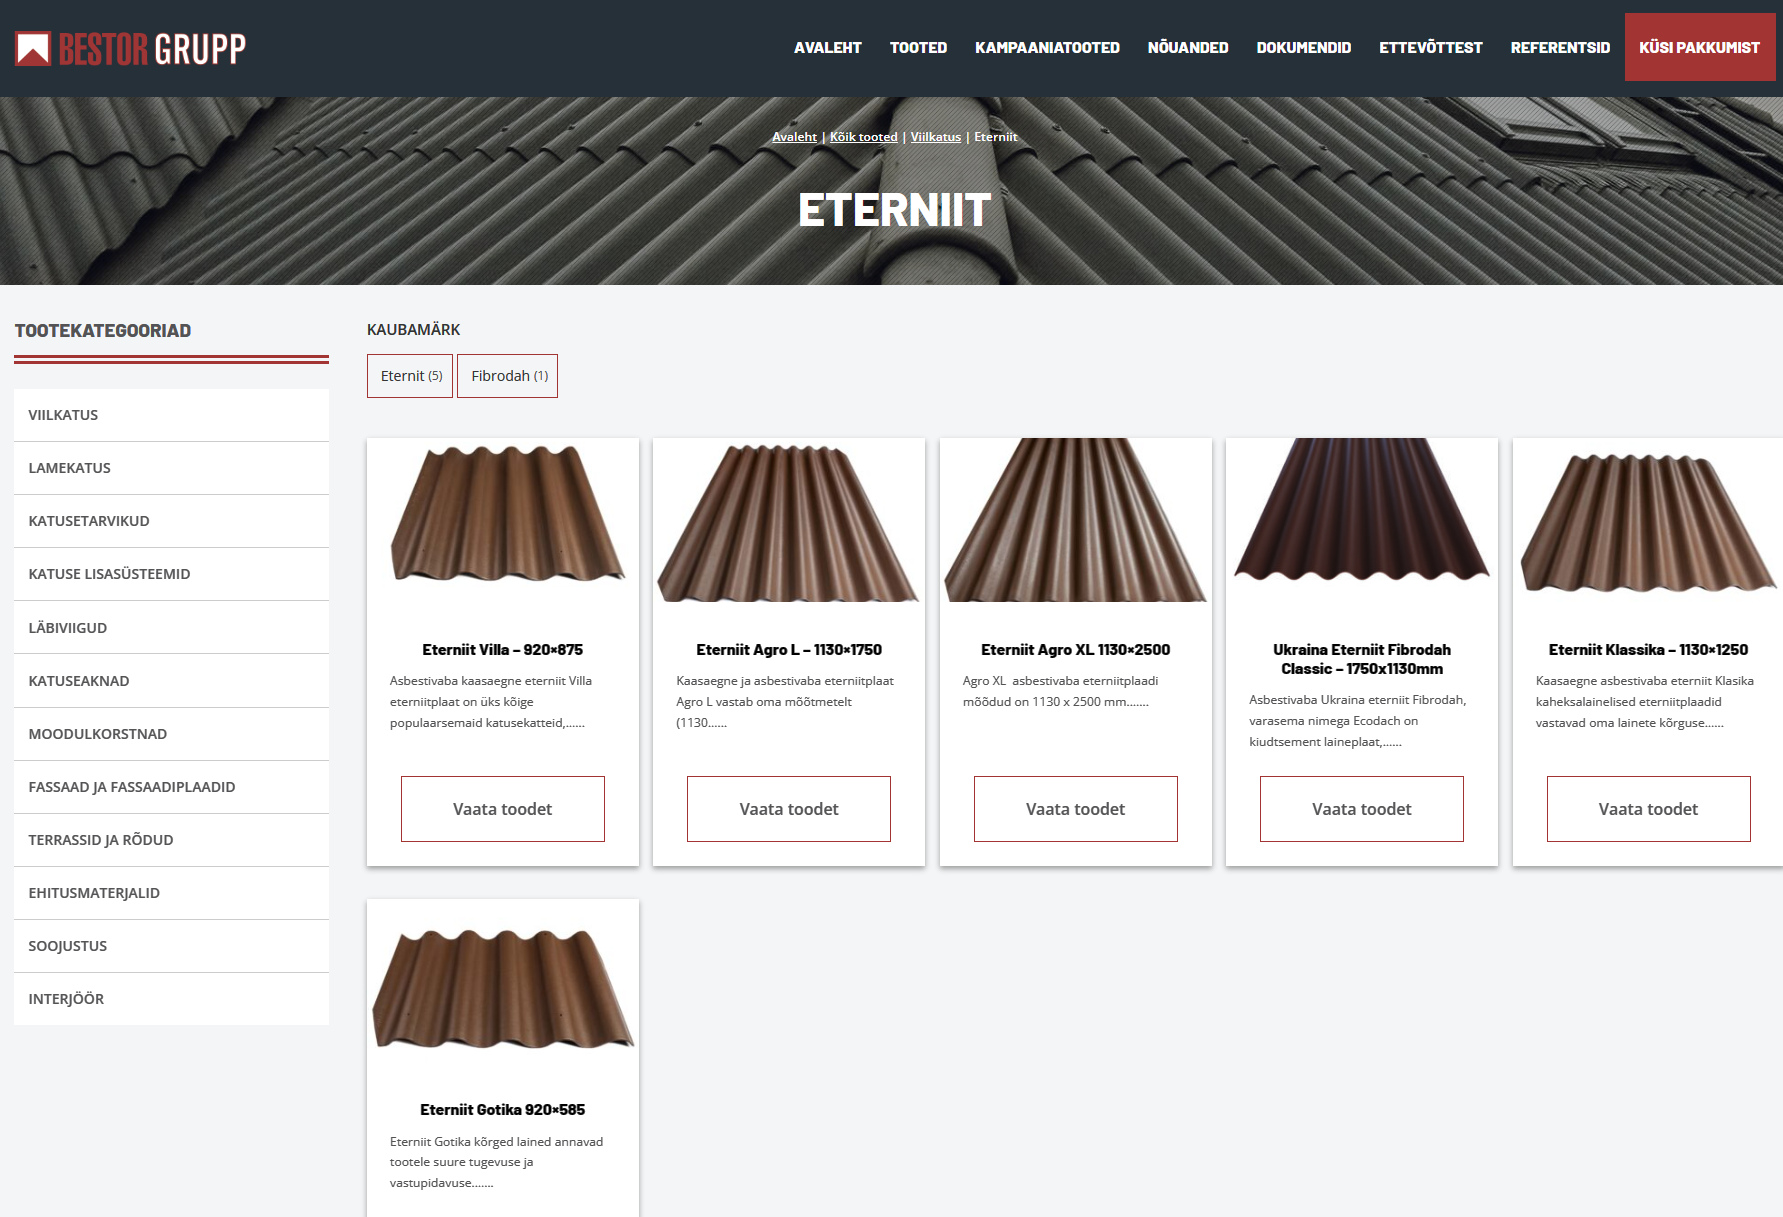Click the Agro XL description text

point(1060,691)
